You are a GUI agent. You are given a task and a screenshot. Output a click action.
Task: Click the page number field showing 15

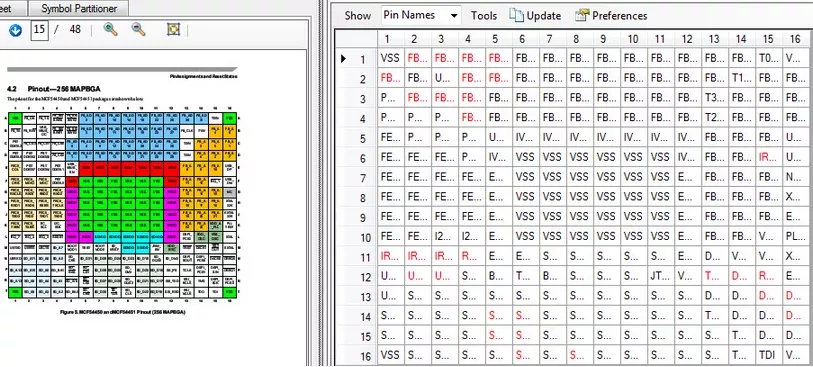coord(39,30)
